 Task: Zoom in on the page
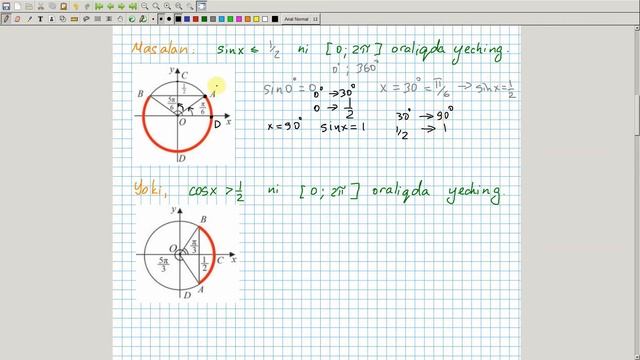coord(168,7)
